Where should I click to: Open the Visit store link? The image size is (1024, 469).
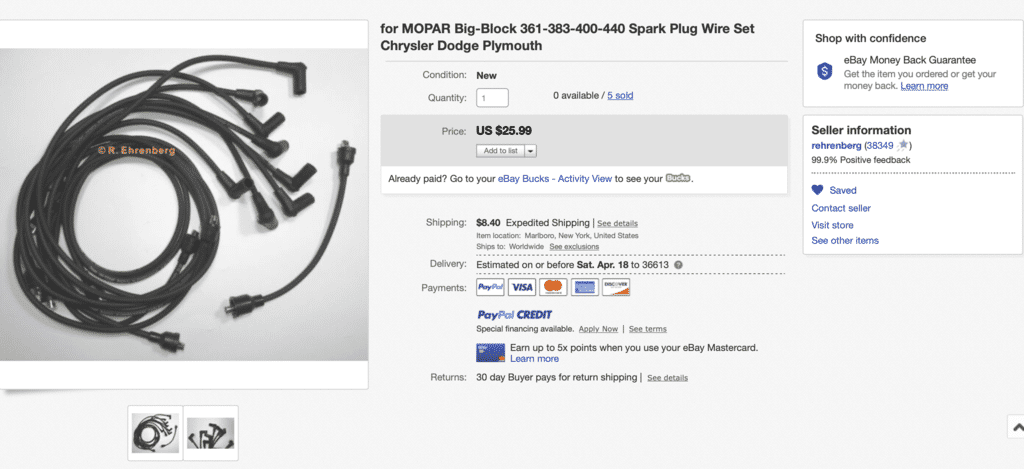[x=831, y=225]
